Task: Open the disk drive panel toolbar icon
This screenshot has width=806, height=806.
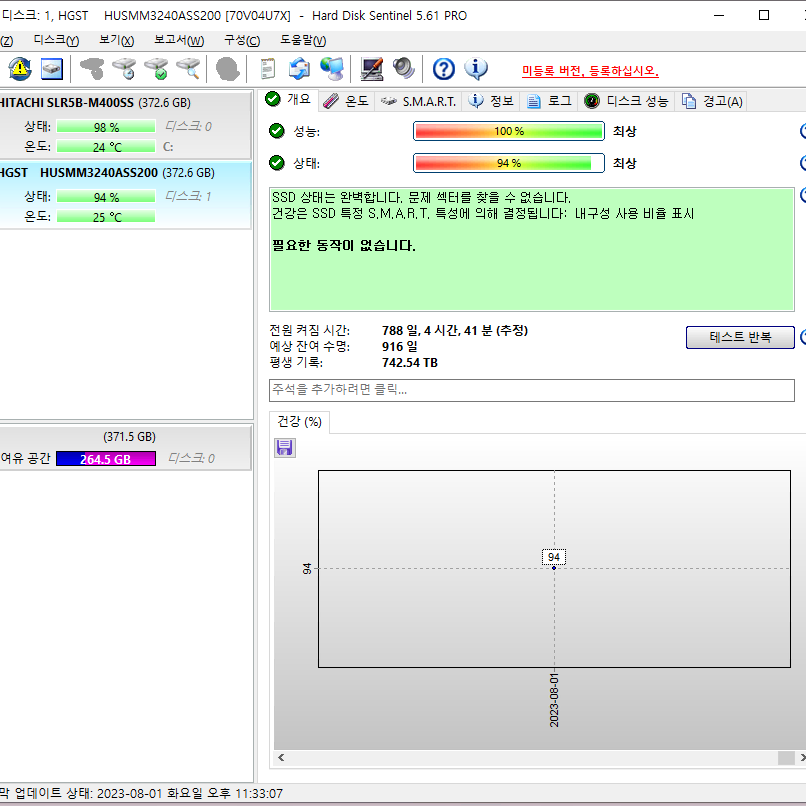Action: pyautogui.click(x=52, y=69)
